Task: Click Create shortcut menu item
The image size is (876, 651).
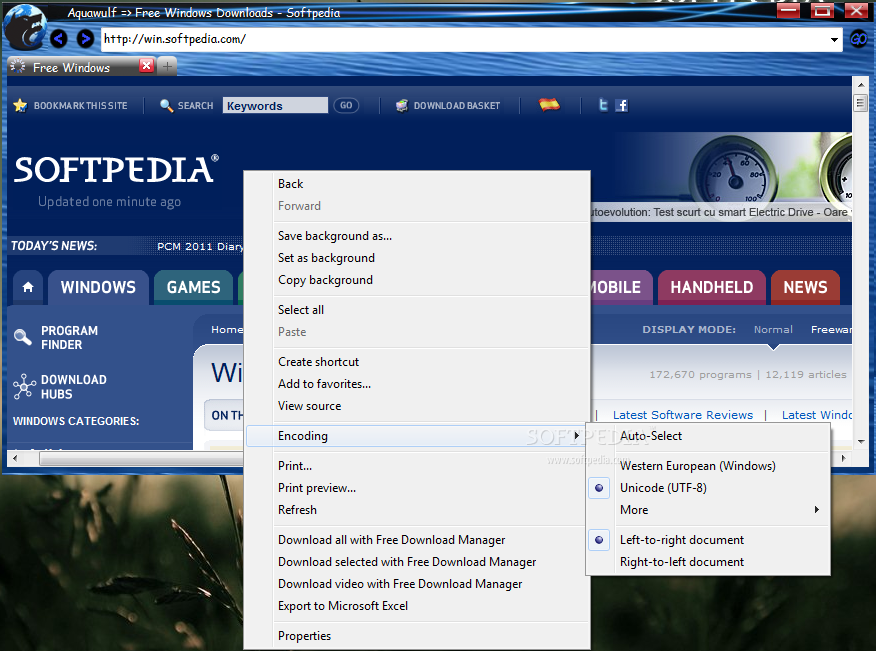Action: [x=417, y=362]
